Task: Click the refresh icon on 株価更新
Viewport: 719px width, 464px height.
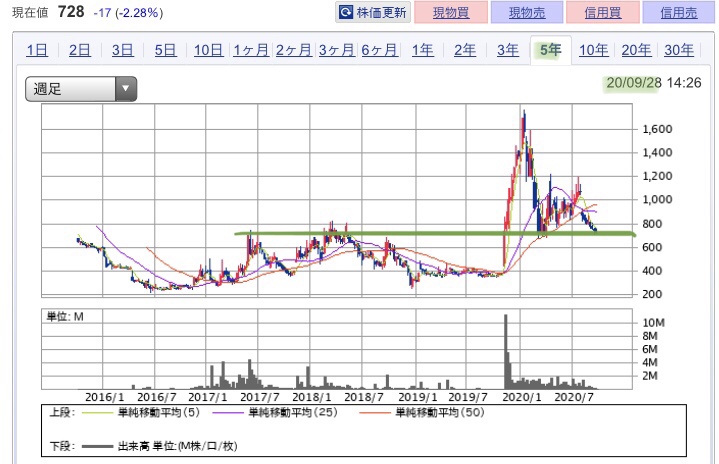Action: pos(346,12)
